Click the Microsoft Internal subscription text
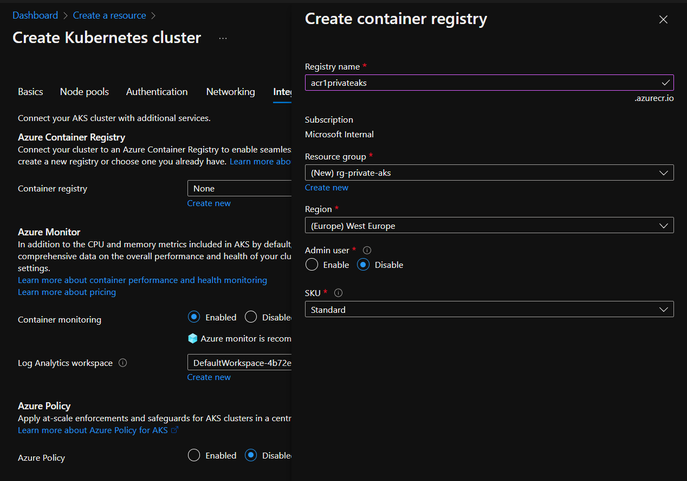This screenshot has width=687, height=481. point(339,134)
